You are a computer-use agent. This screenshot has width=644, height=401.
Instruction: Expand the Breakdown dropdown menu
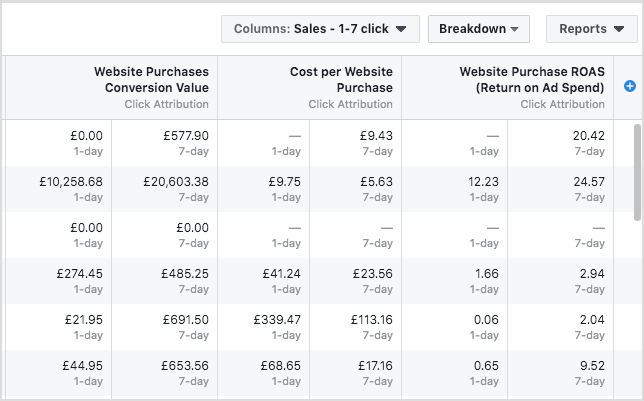coord(478,29)
